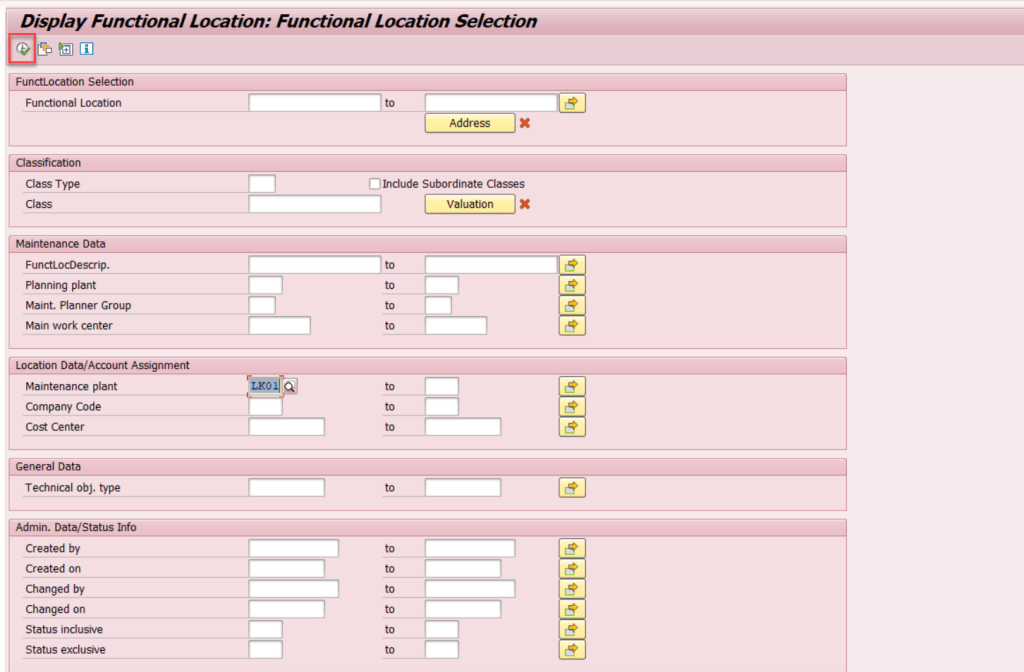The height and width of the screenshot is (672, 1024).
Task: Open multiple selection for Technical obj. type
Action: pyautogui.click(x=571, y=487)
